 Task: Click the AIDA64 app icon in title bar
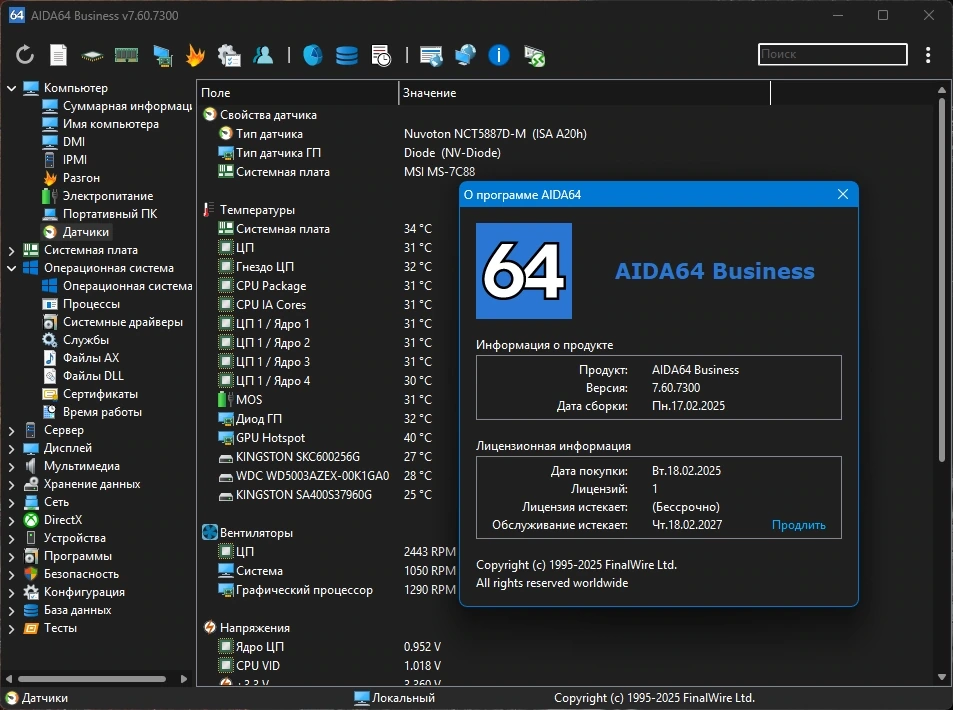16,15
